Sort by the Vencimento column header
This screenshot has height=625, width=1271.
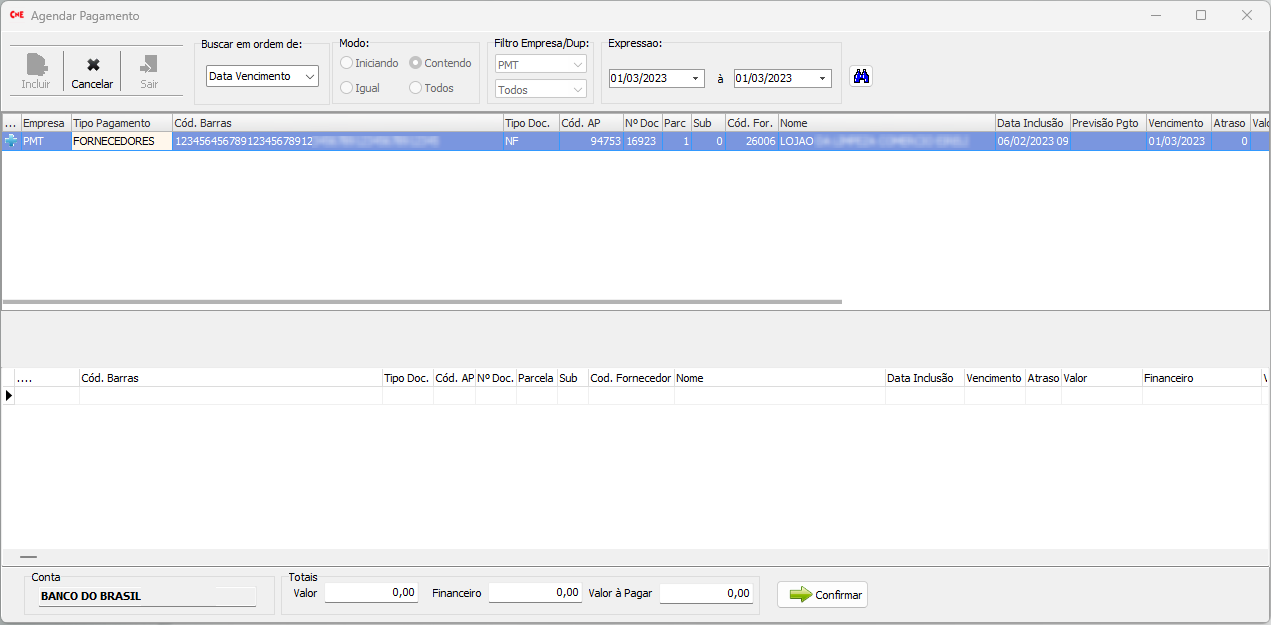[x=1176, y=123]
